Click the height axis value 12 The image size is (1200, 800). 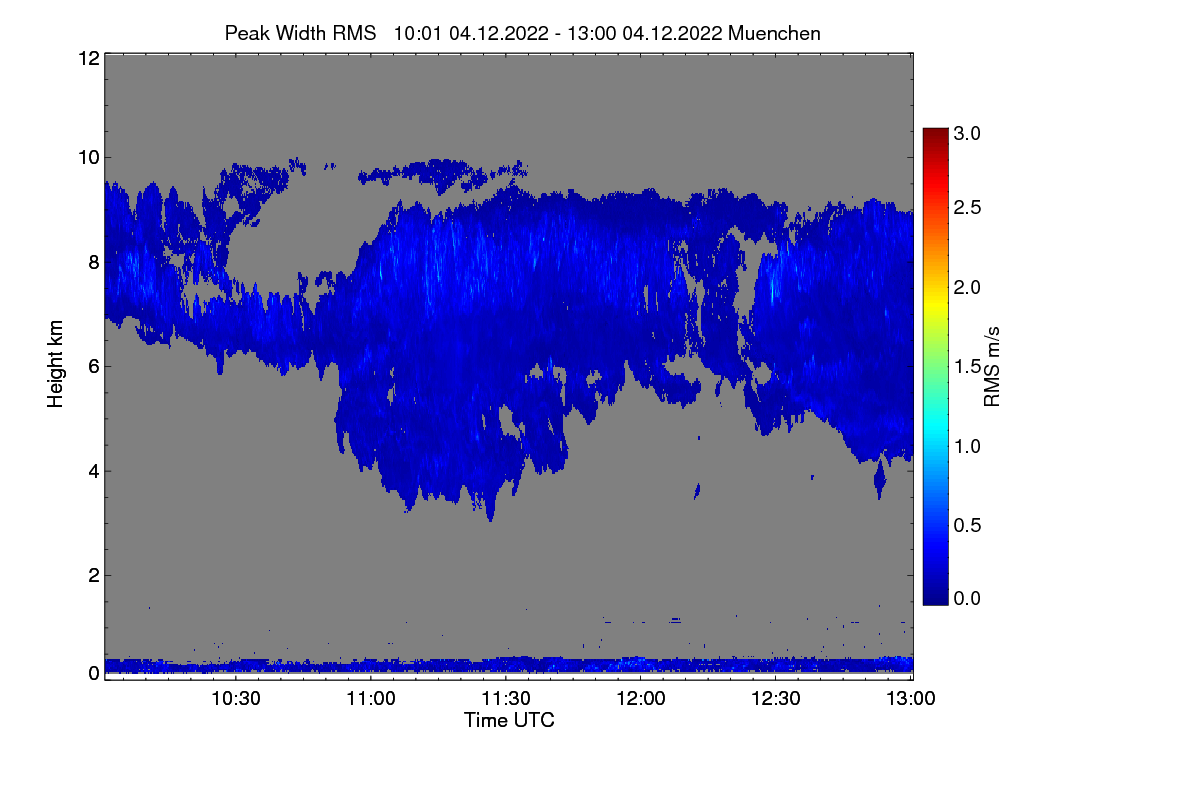pos(88,59)
